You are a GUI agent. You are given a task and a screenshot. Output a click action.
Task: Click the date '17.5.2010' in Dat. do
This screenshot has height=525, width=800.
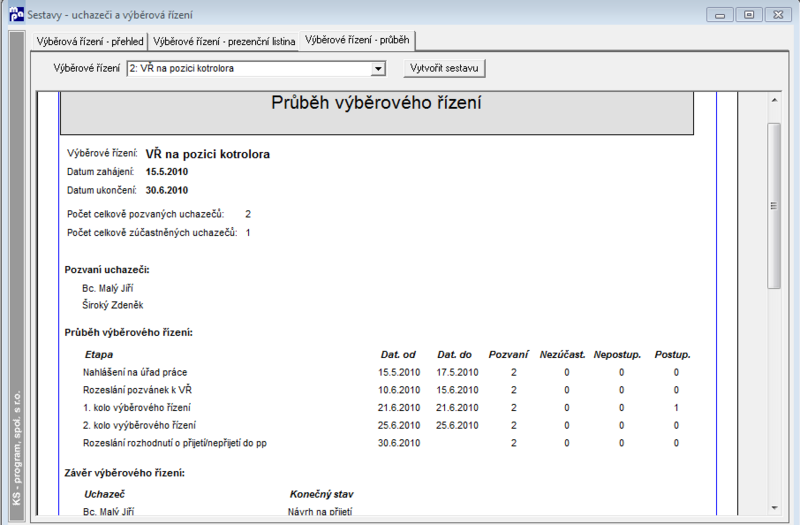457,372
